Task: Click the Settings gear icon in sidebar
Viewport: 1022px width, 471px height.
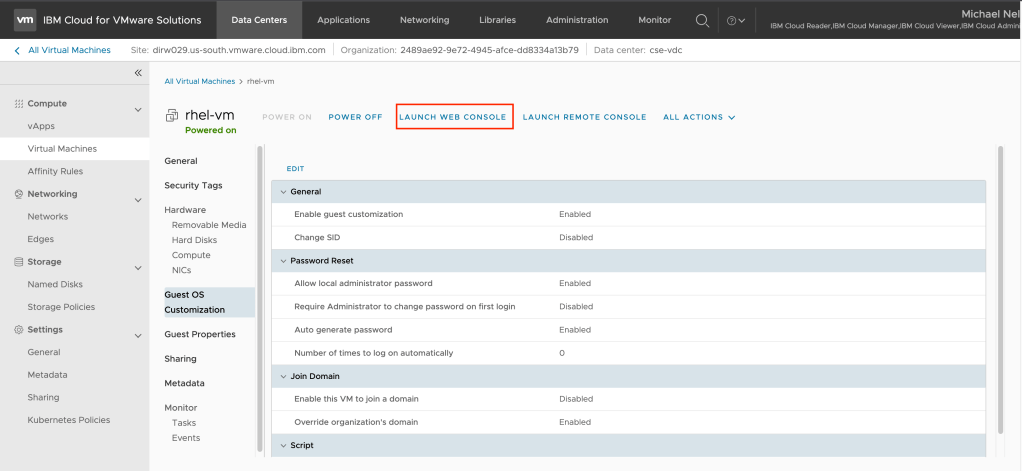Action: pyautogui.click(x=18, y=330)
